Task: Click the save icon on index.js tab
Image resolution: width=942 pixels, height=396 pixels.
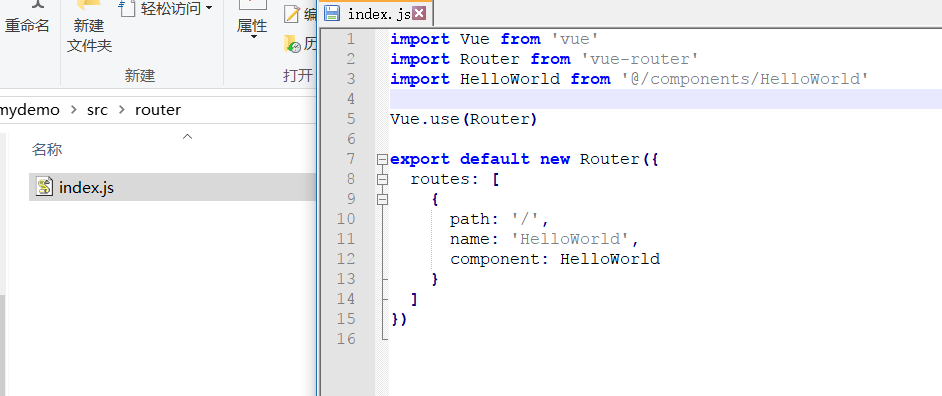Action: tap(332, 13)
